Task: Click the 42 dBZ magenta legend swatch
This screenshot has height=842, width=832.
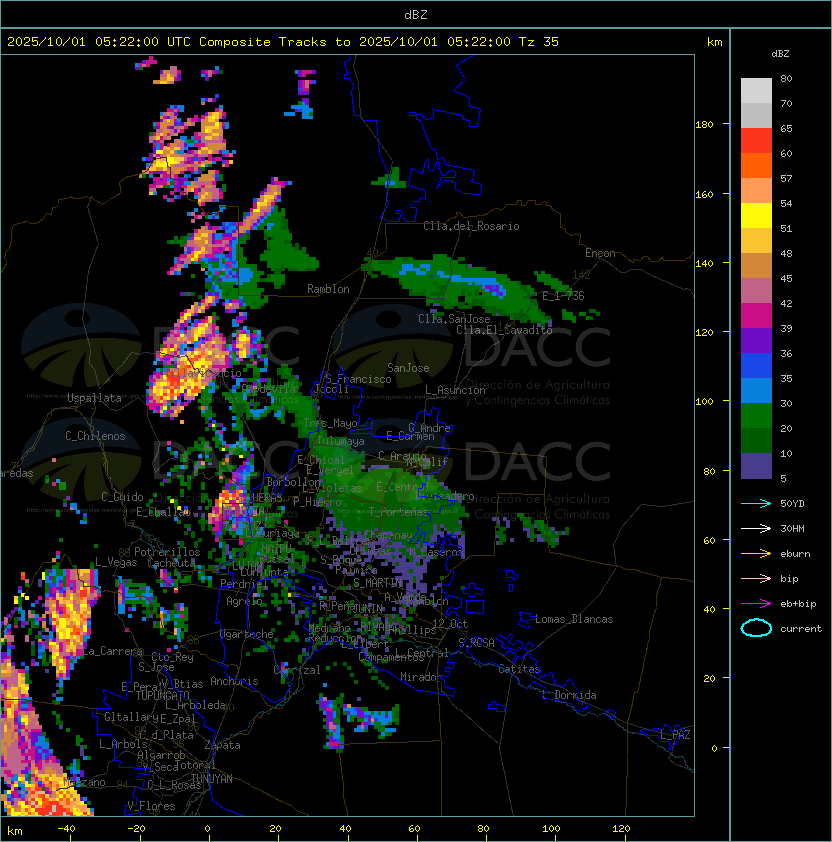Action: [x=756, y=316]
